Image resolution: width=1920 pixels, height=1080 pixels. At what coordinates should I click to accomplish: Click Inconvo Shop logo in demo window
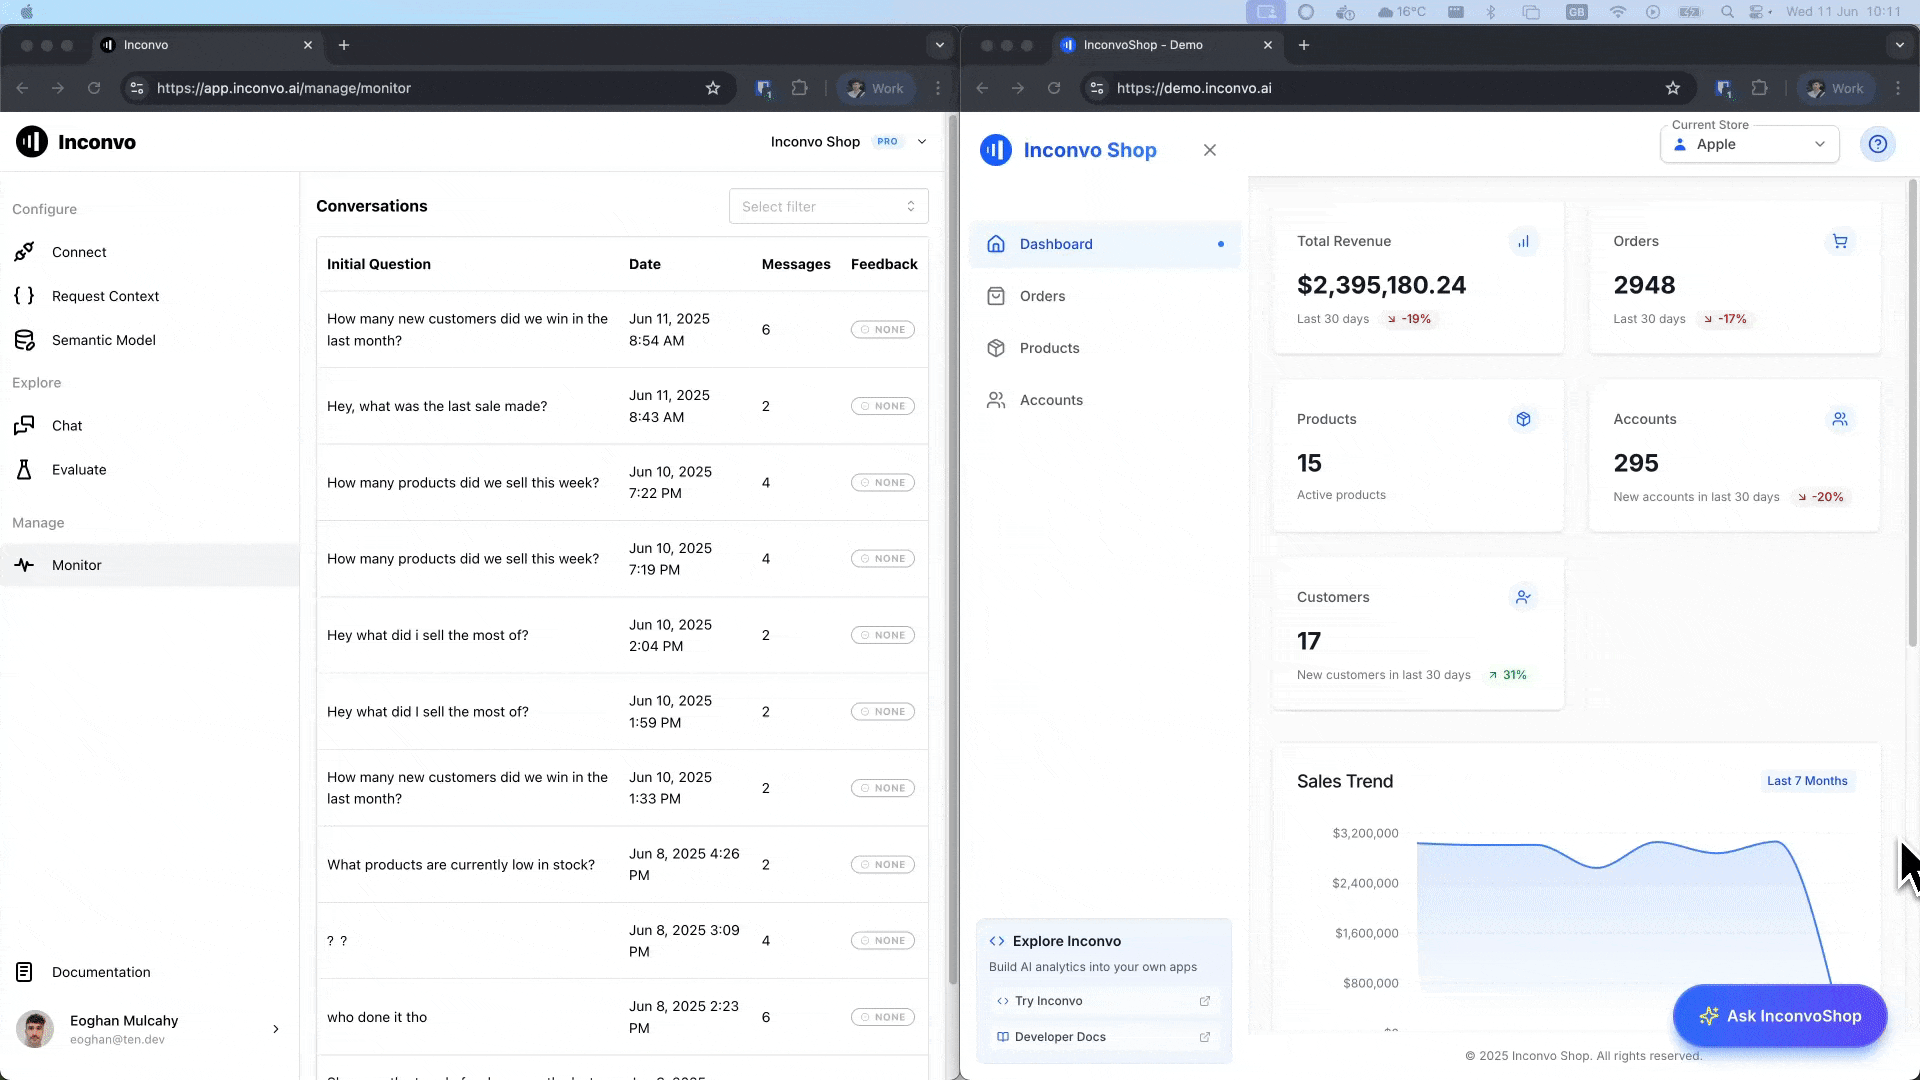1067,150
